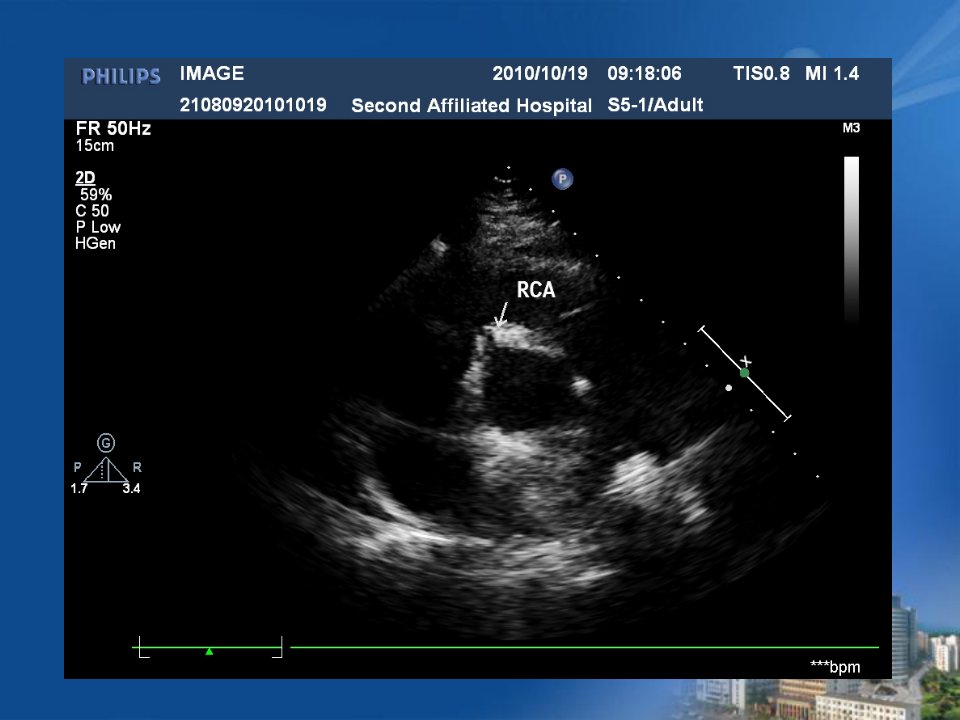
Task: Click the green focus dot on depth scale
Action: point(744,373)
